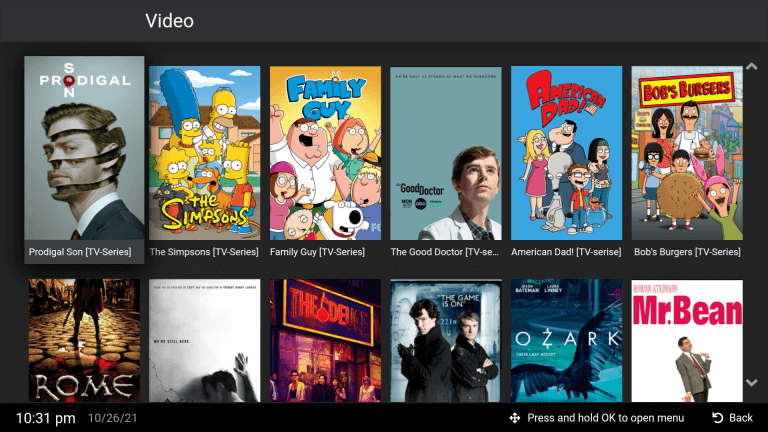Open the Mr. Bean poster
This screenshot has height=432, width=768.
687,340
